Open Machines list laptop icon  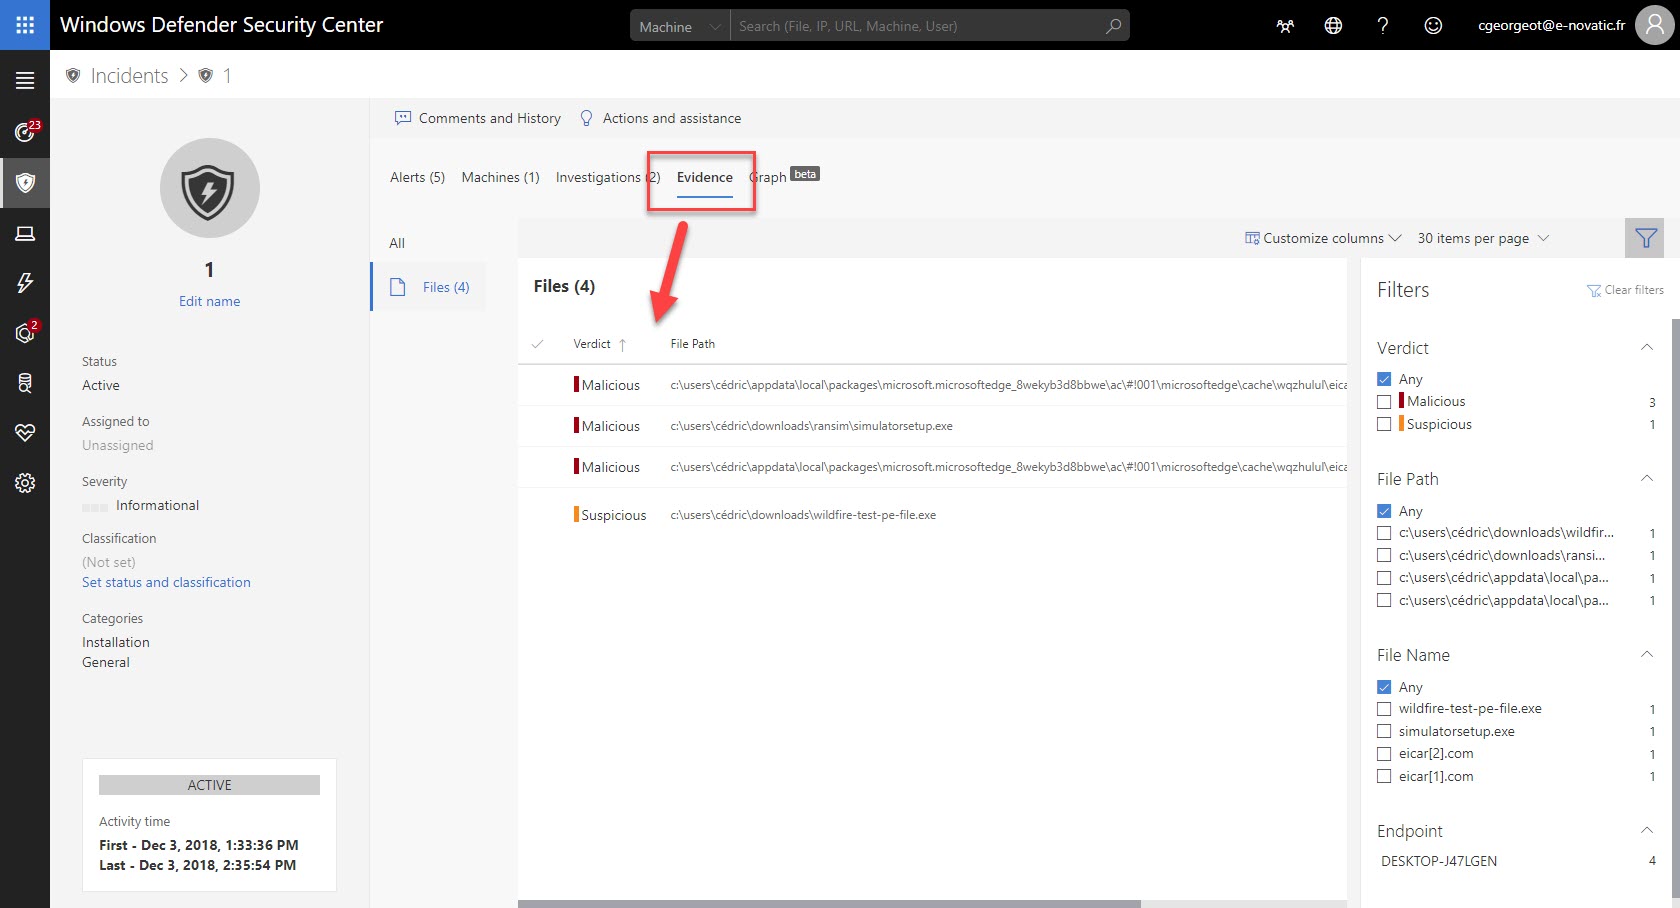[x=25, y=233]
